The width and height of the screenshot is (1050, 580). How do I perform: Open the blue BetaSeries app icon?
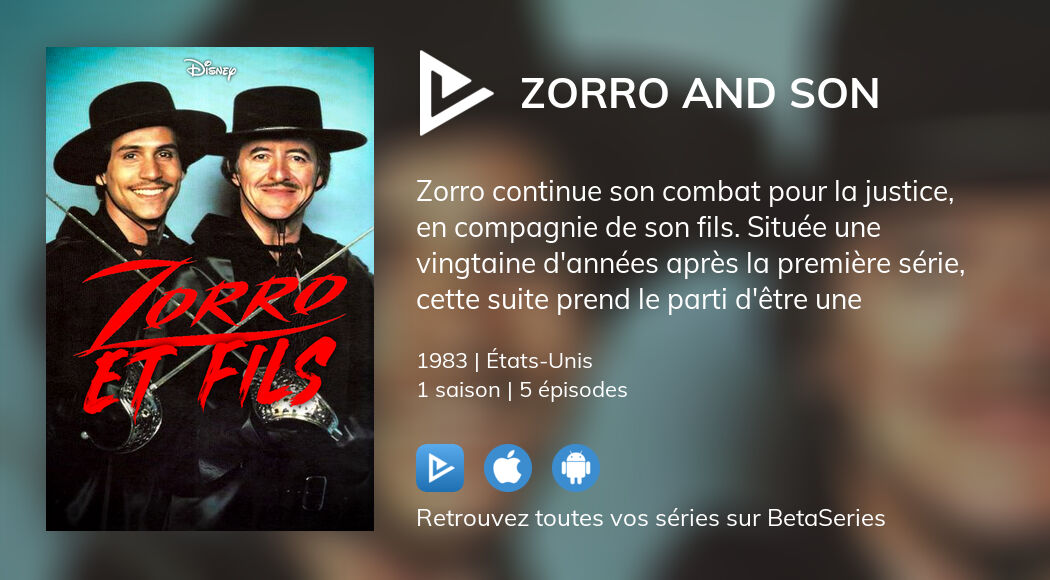click(x=440, y=468)
